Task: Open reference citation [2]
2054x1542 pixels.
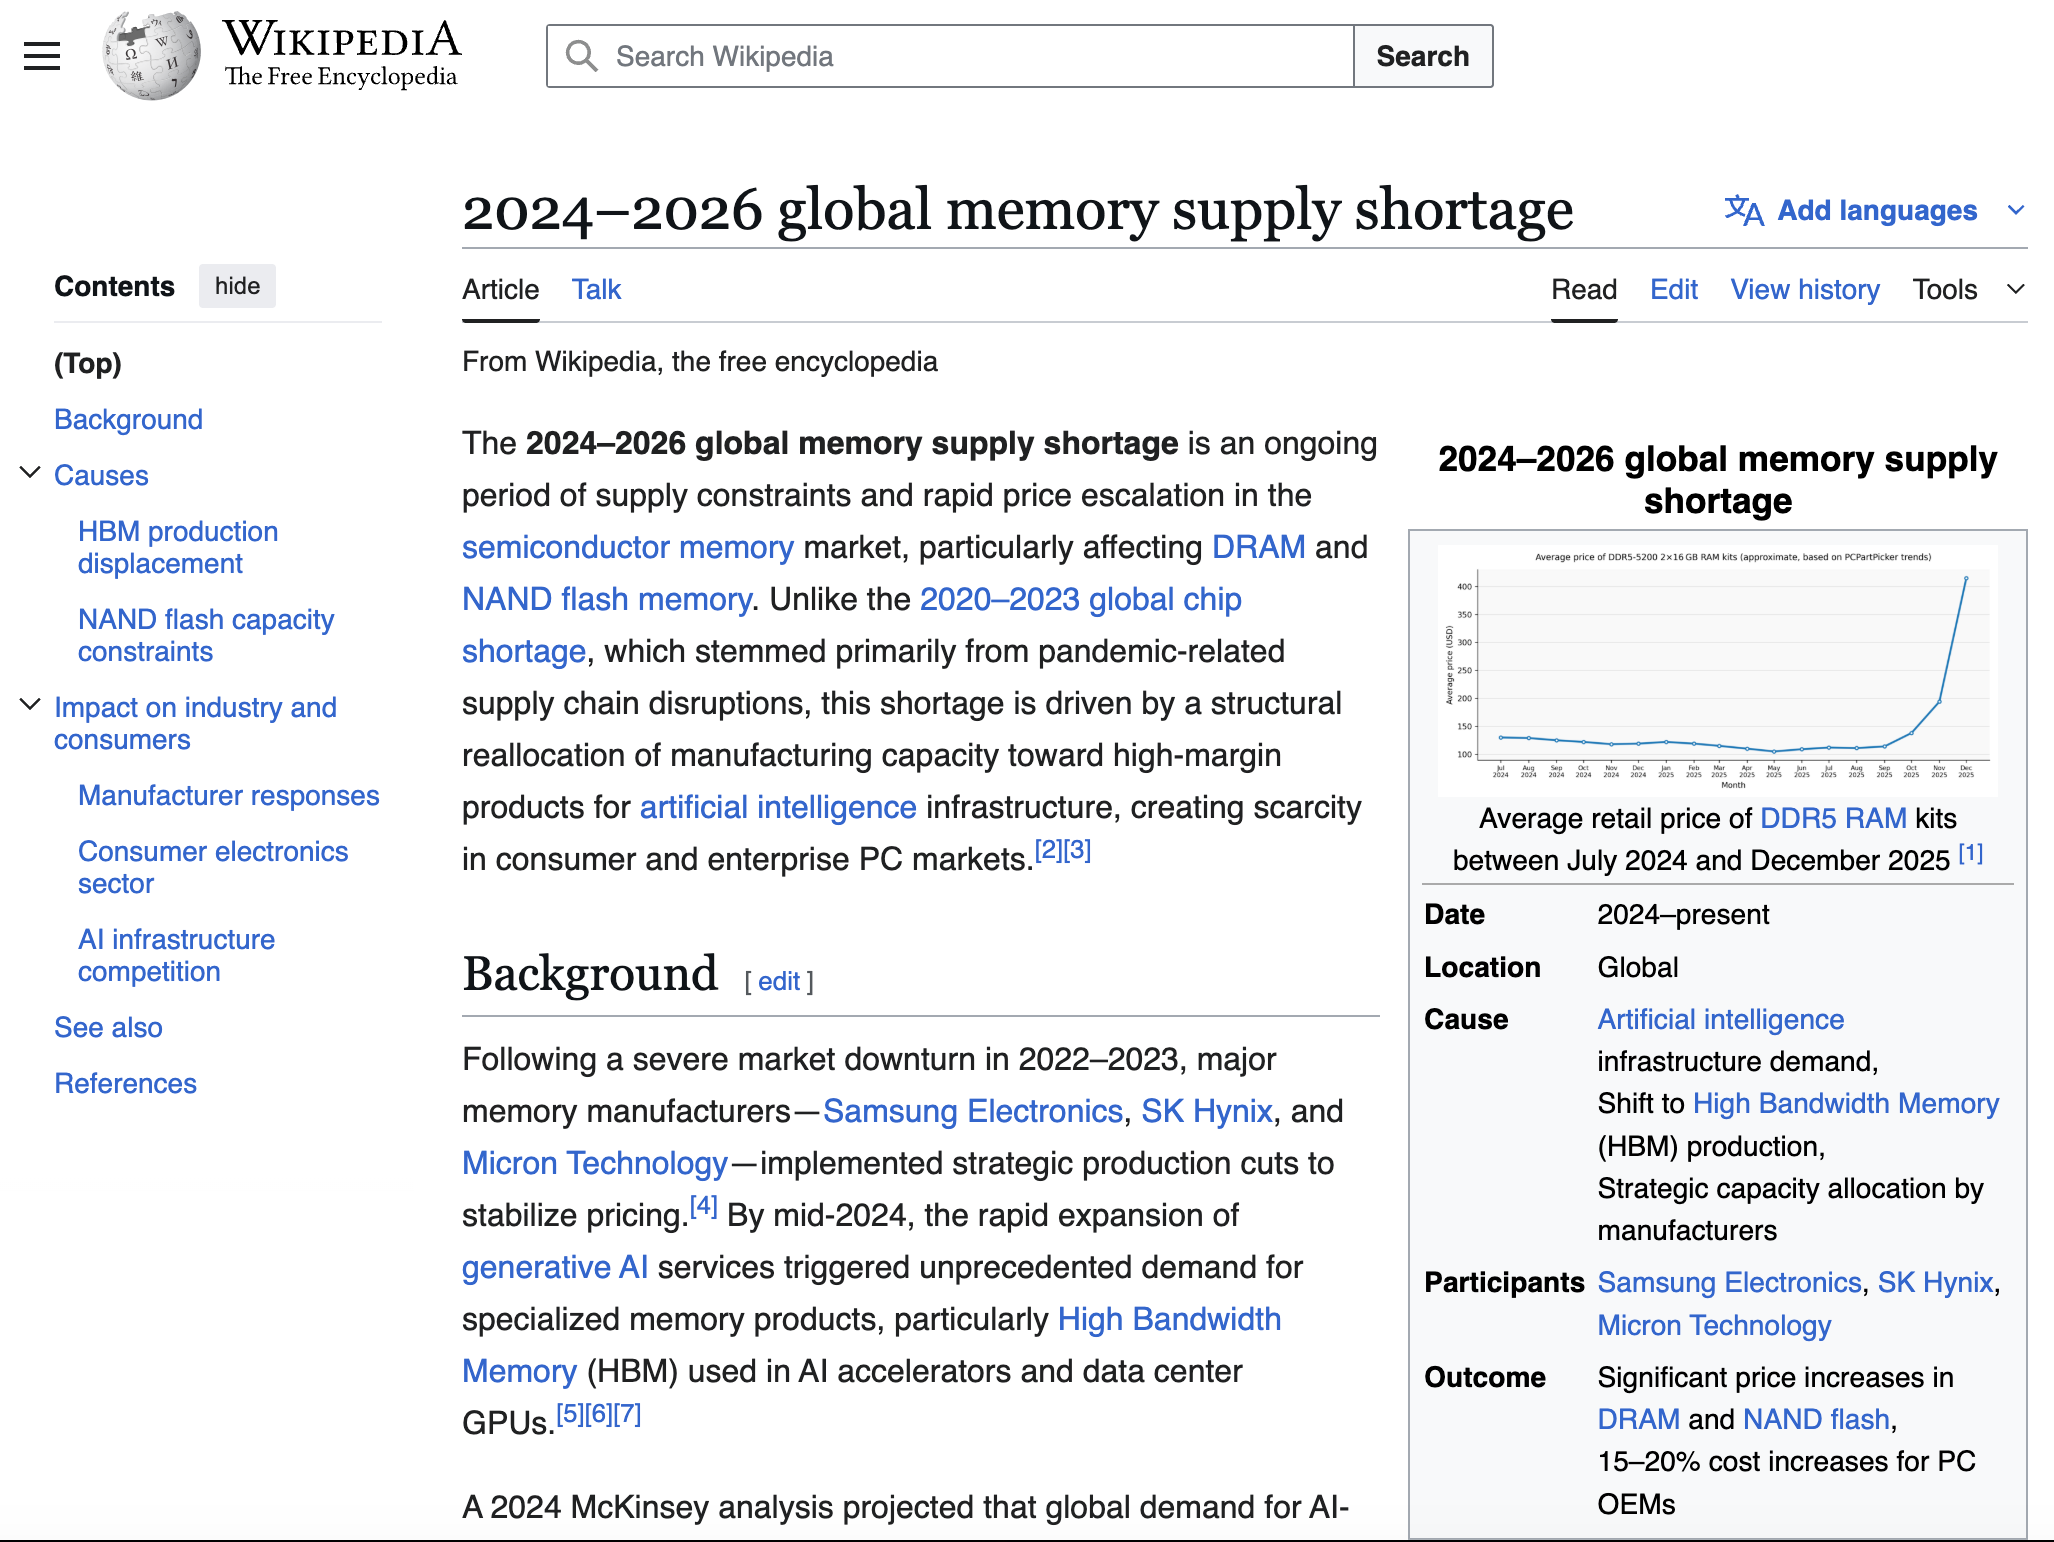Action: 1046,848
